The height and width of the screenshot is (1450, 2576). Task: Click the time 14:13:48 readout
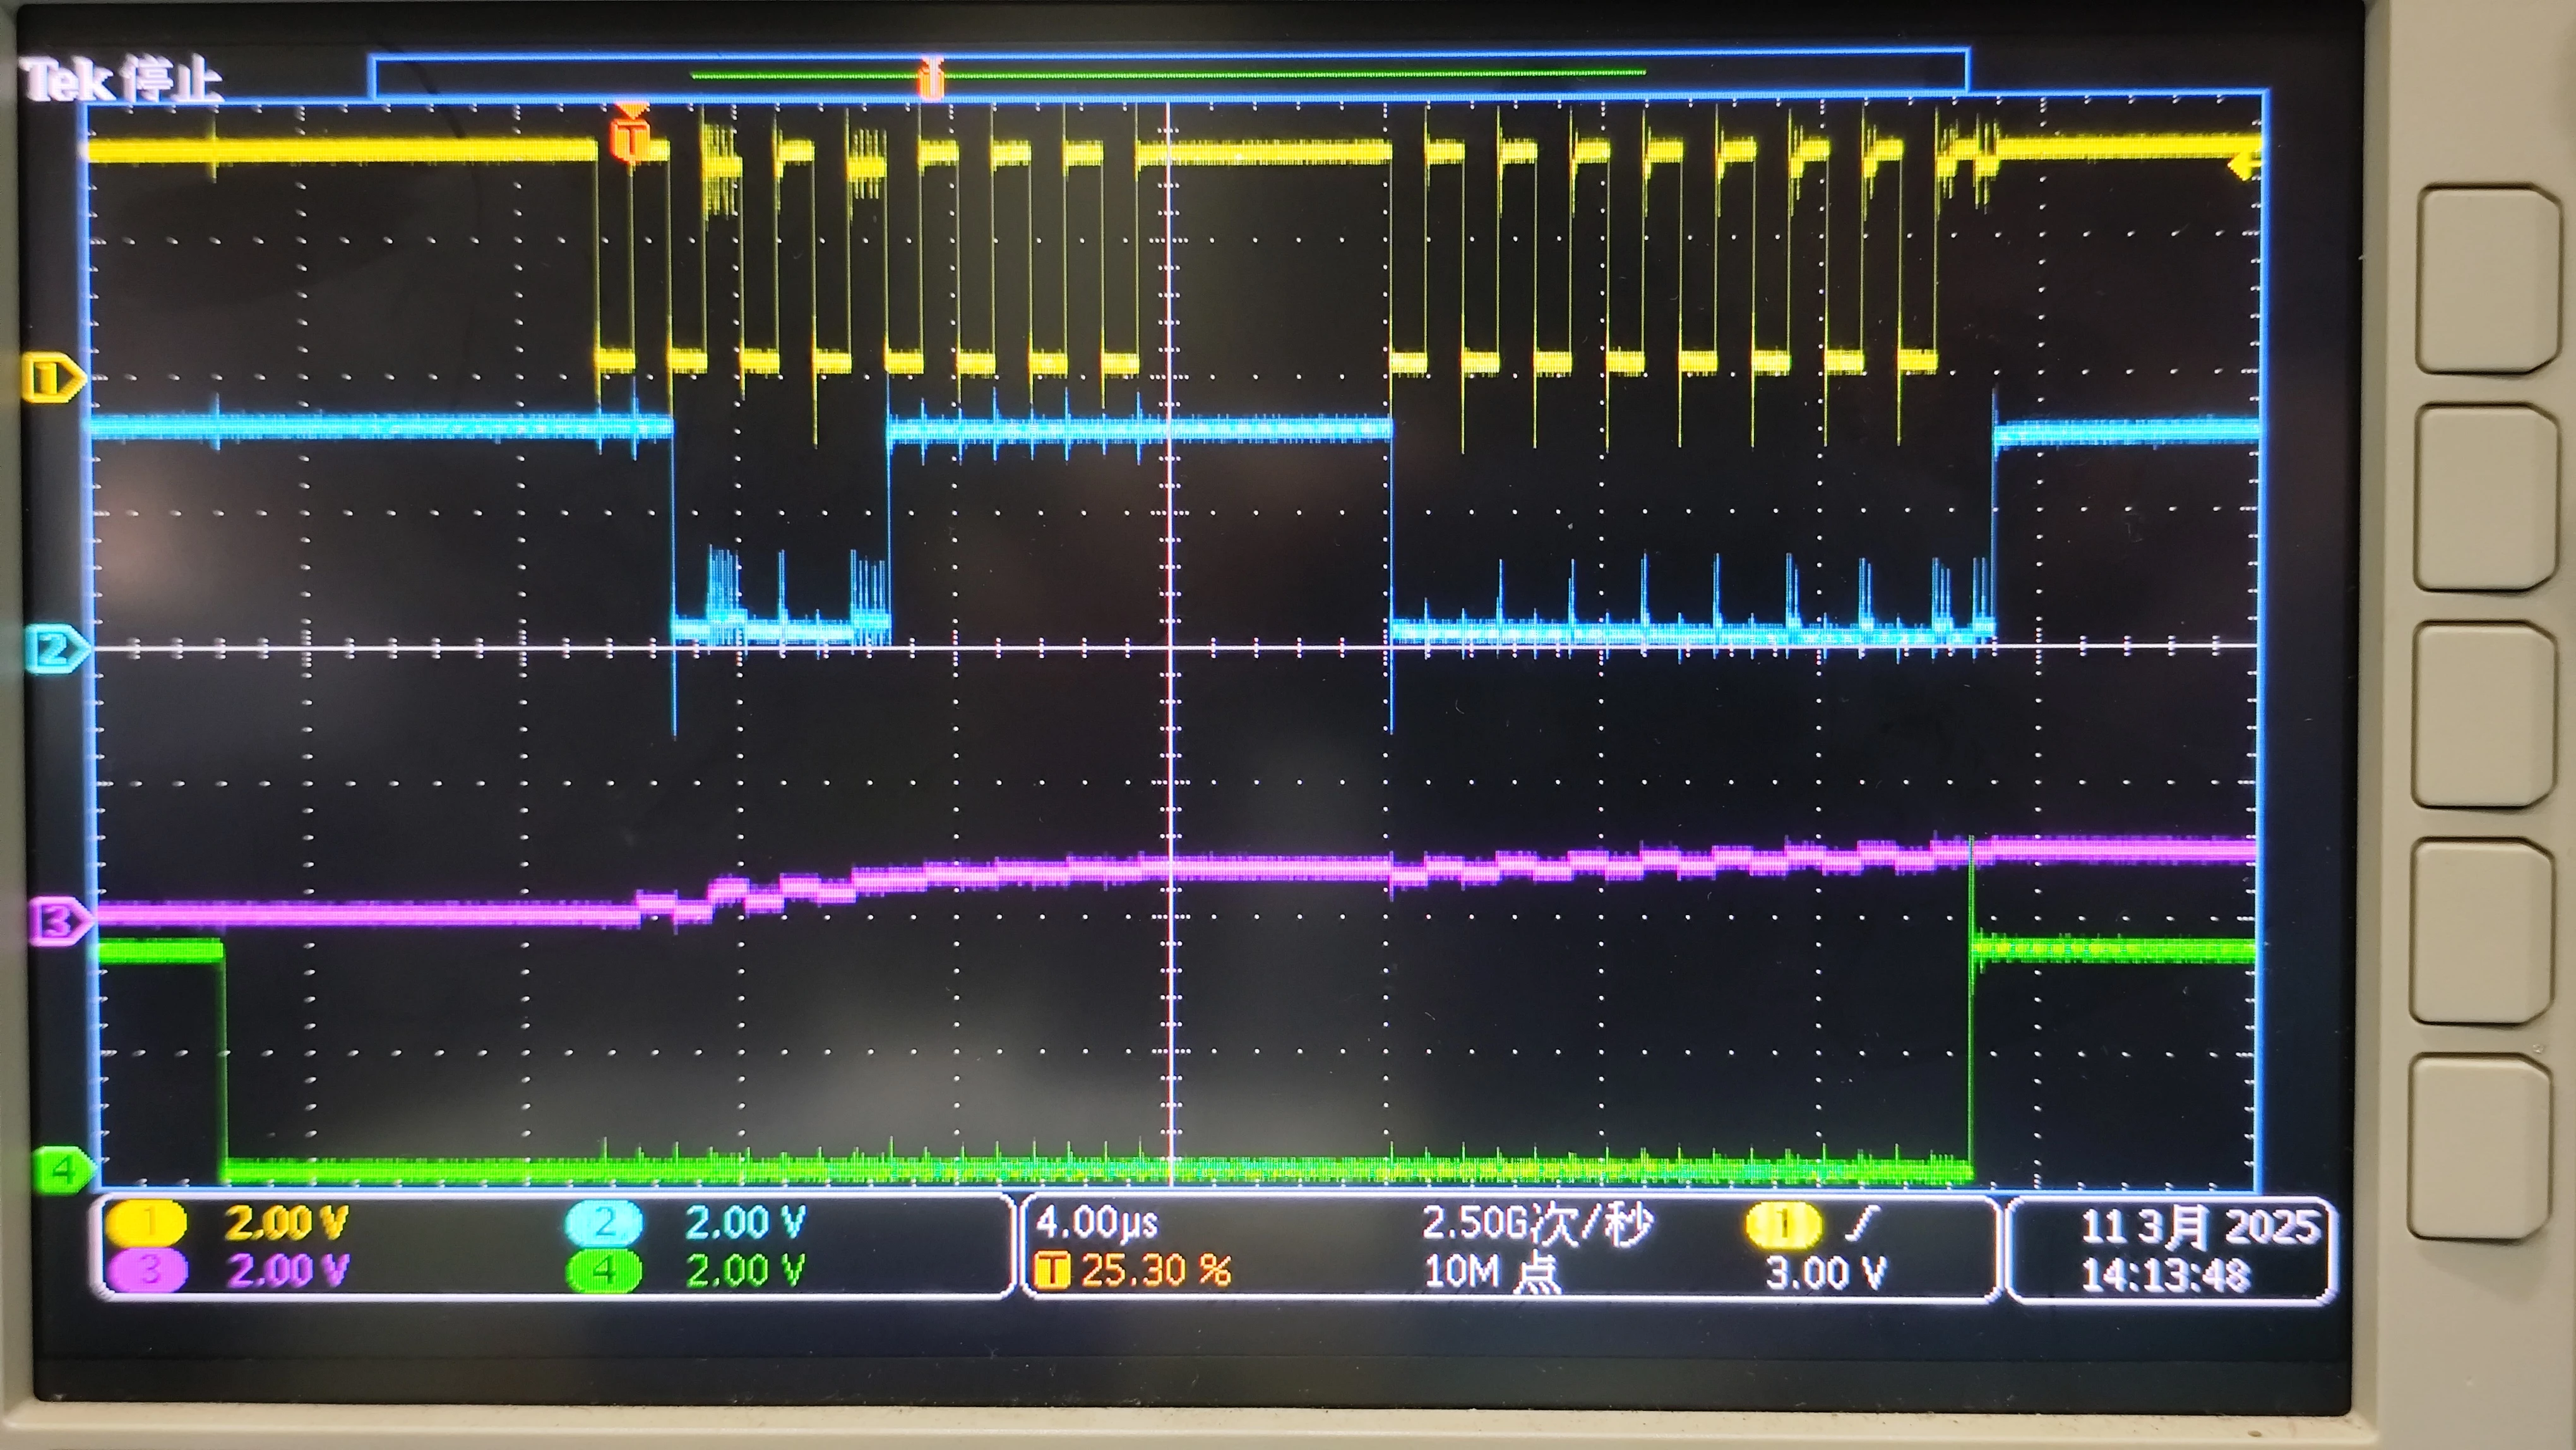(x=2166, y=1275)
